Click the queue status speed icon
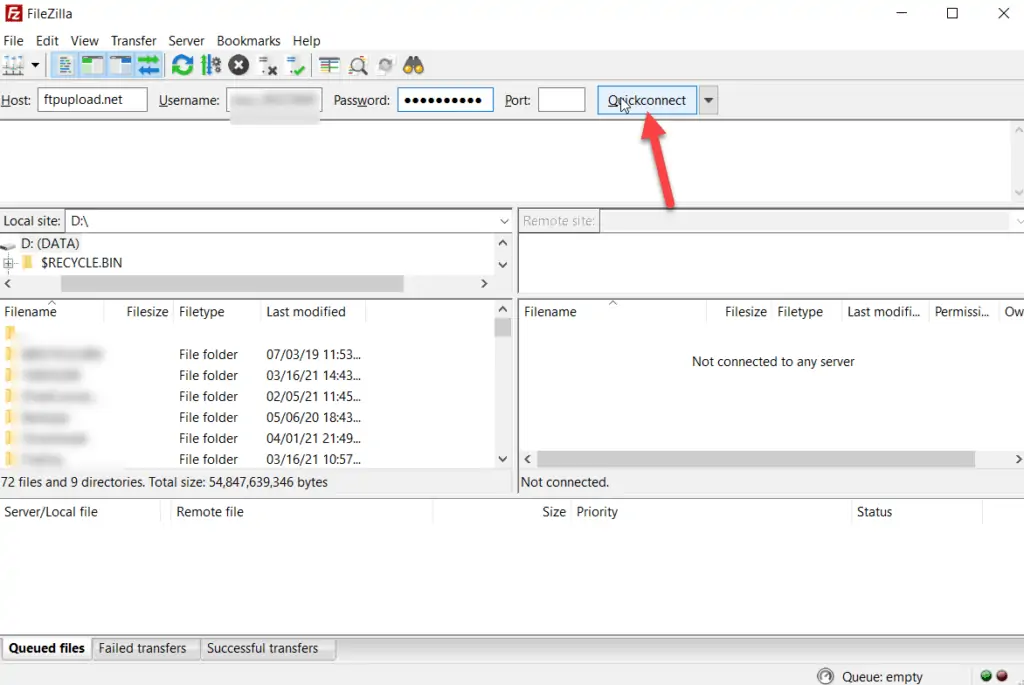The image size is (1024, 685). point(825,677)
